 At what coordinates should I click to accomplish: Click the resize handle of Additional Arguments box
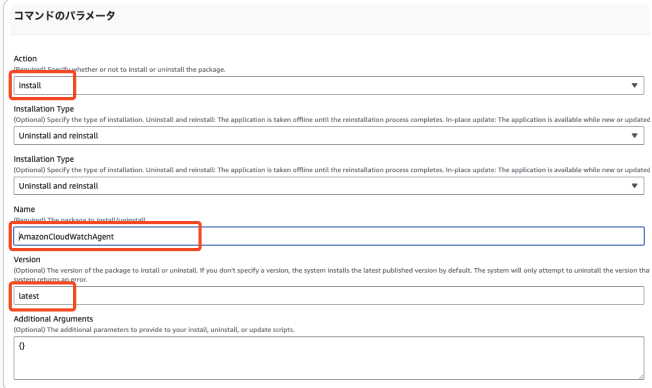[x=641, y=376]
